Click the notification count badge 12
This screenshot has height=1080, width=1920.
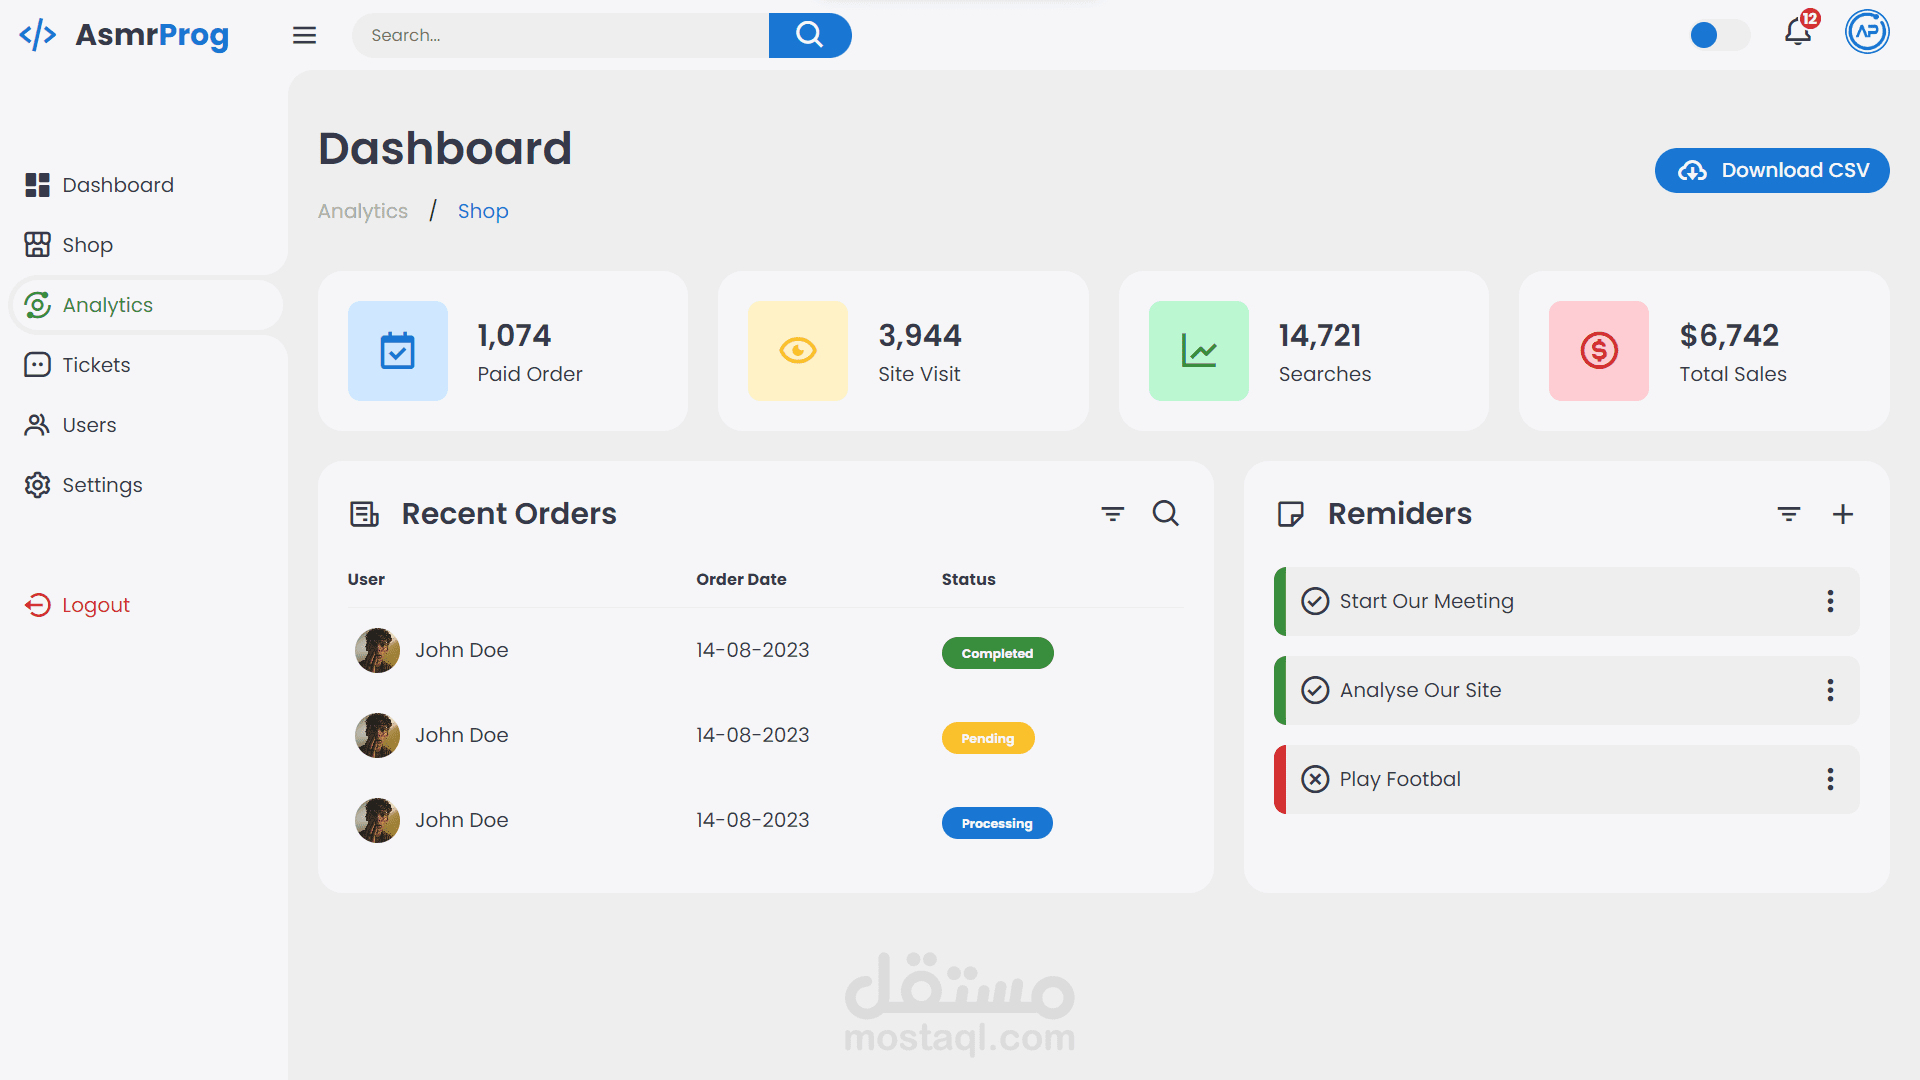pyautogui.click(x=1810, y=18)
